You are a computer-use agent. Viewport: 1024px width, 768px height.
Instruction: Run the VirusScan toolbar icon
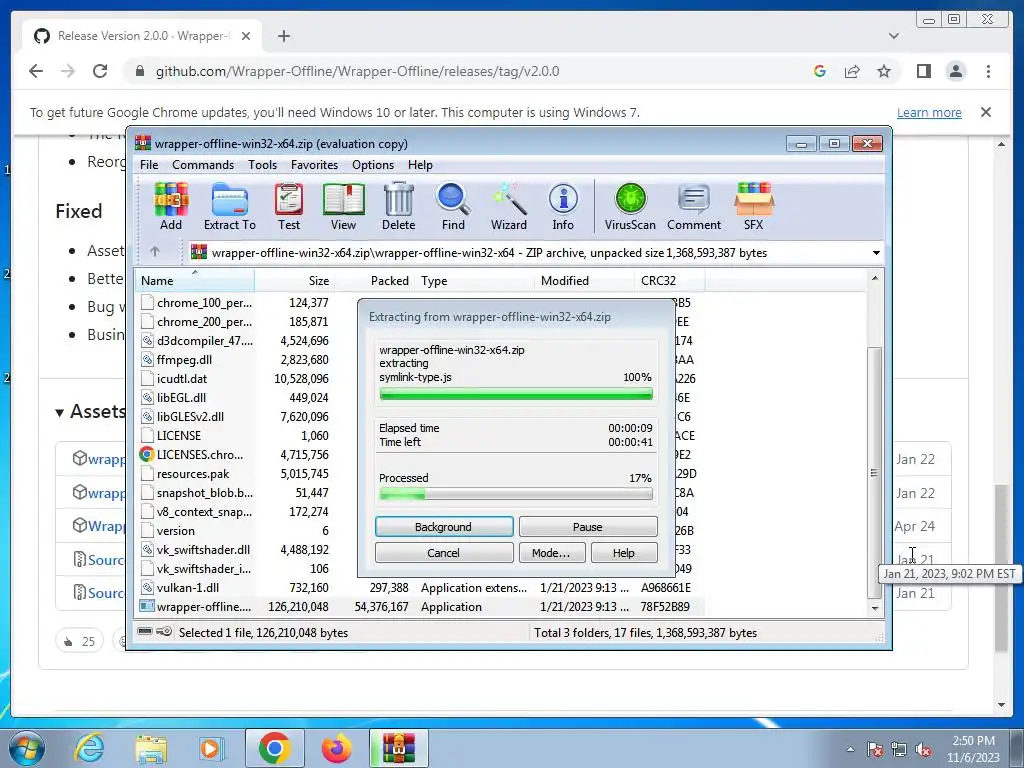tap(630, 206)
